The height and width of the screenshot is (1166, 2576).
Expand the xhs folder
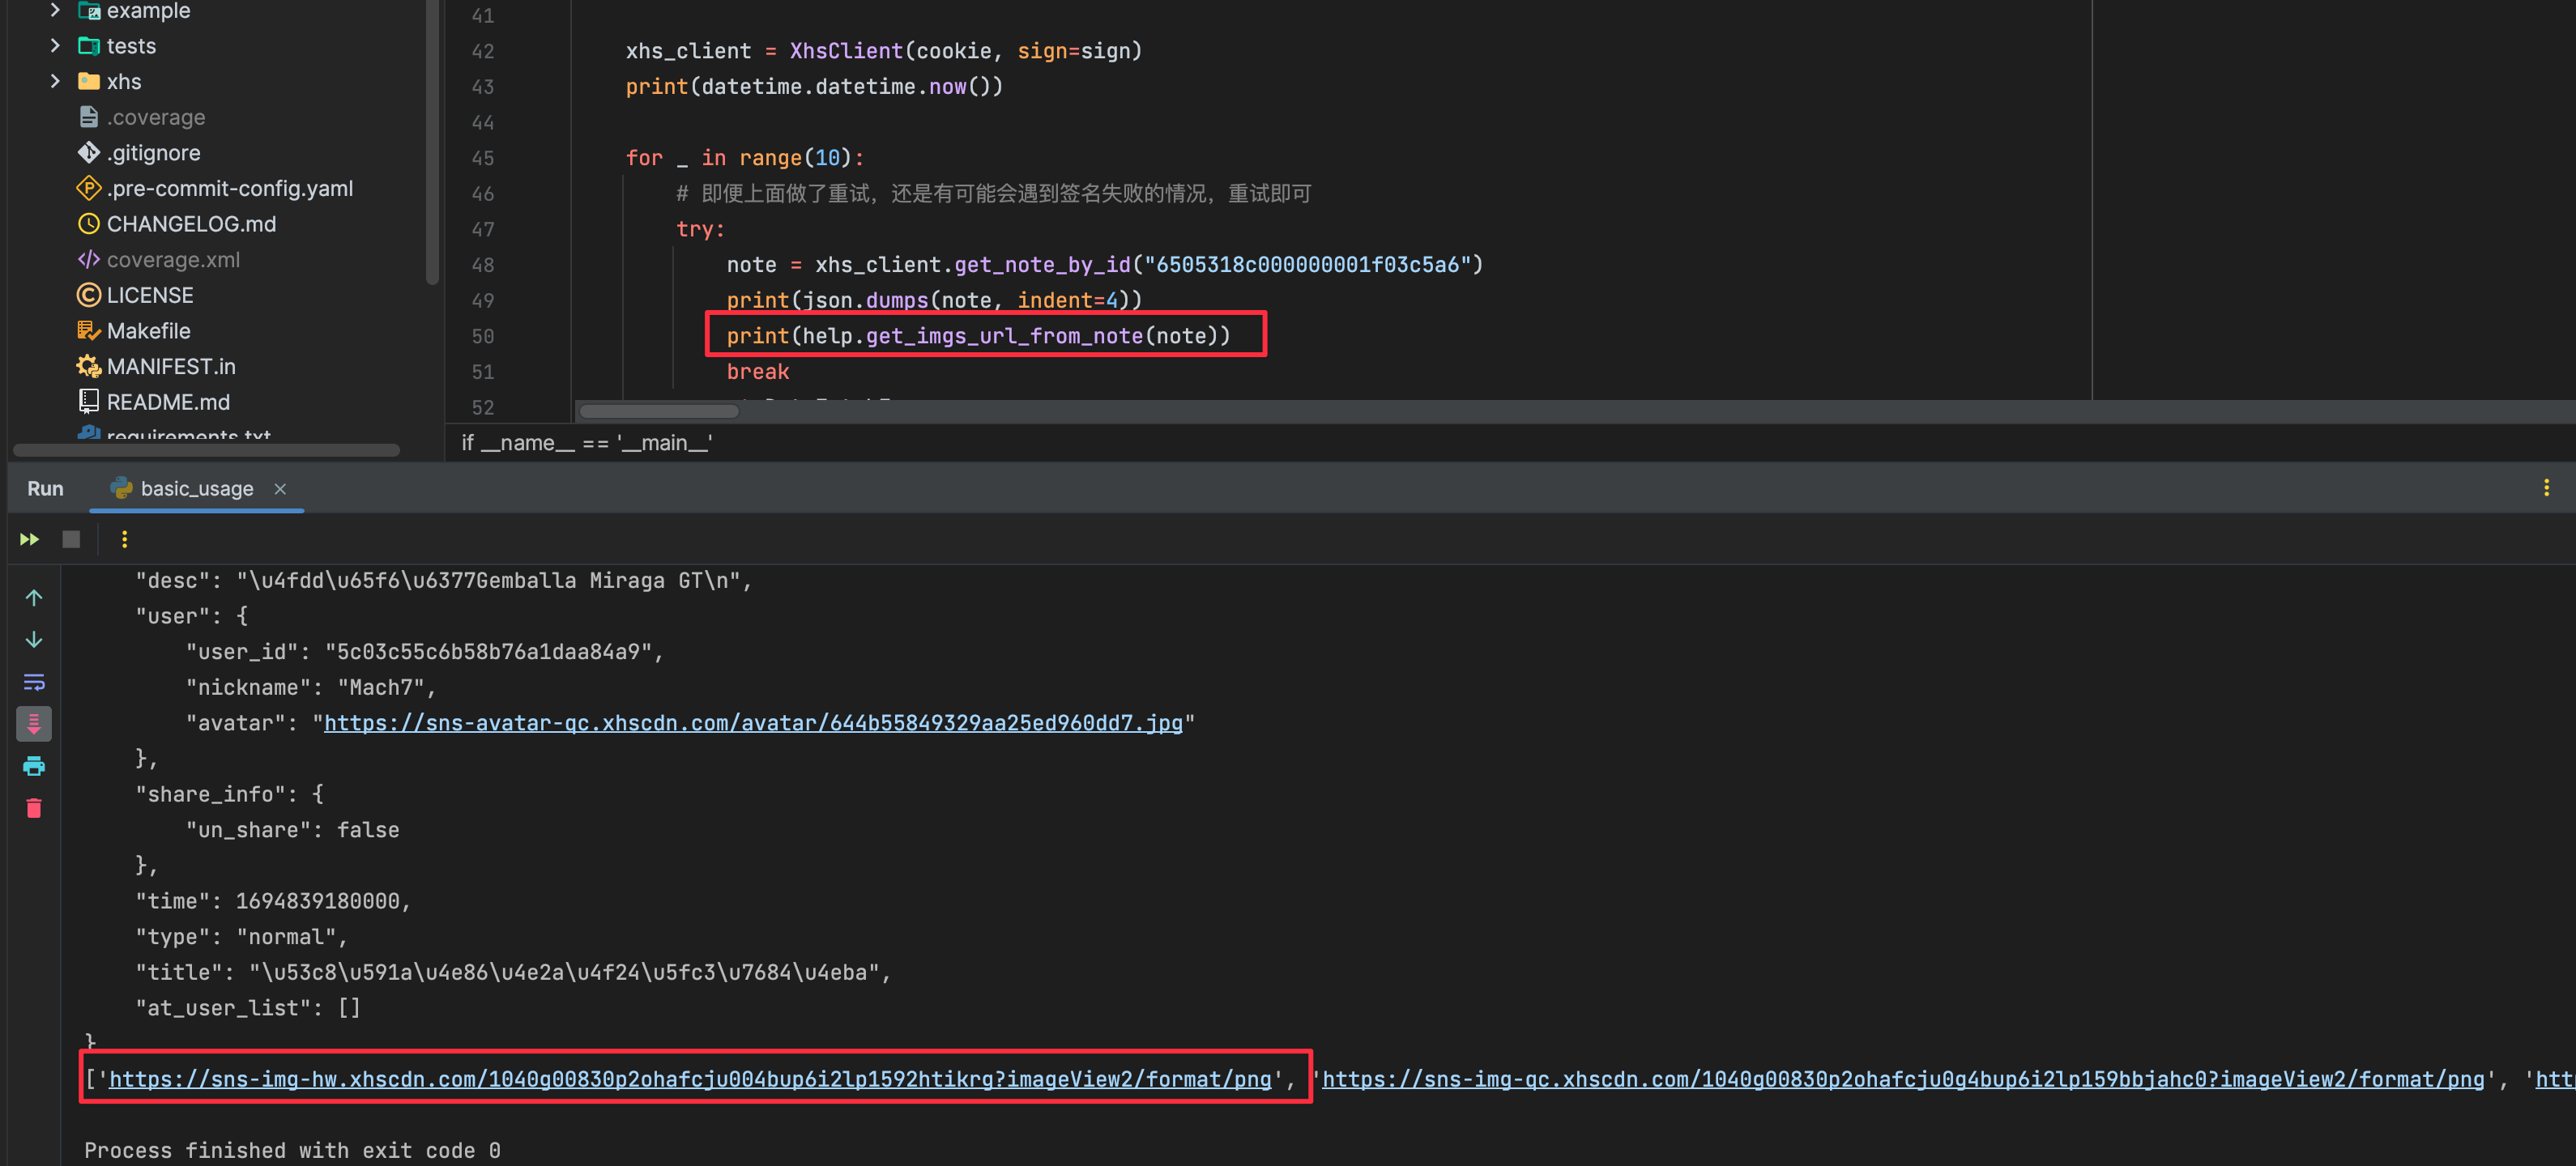tap(55, 81)
